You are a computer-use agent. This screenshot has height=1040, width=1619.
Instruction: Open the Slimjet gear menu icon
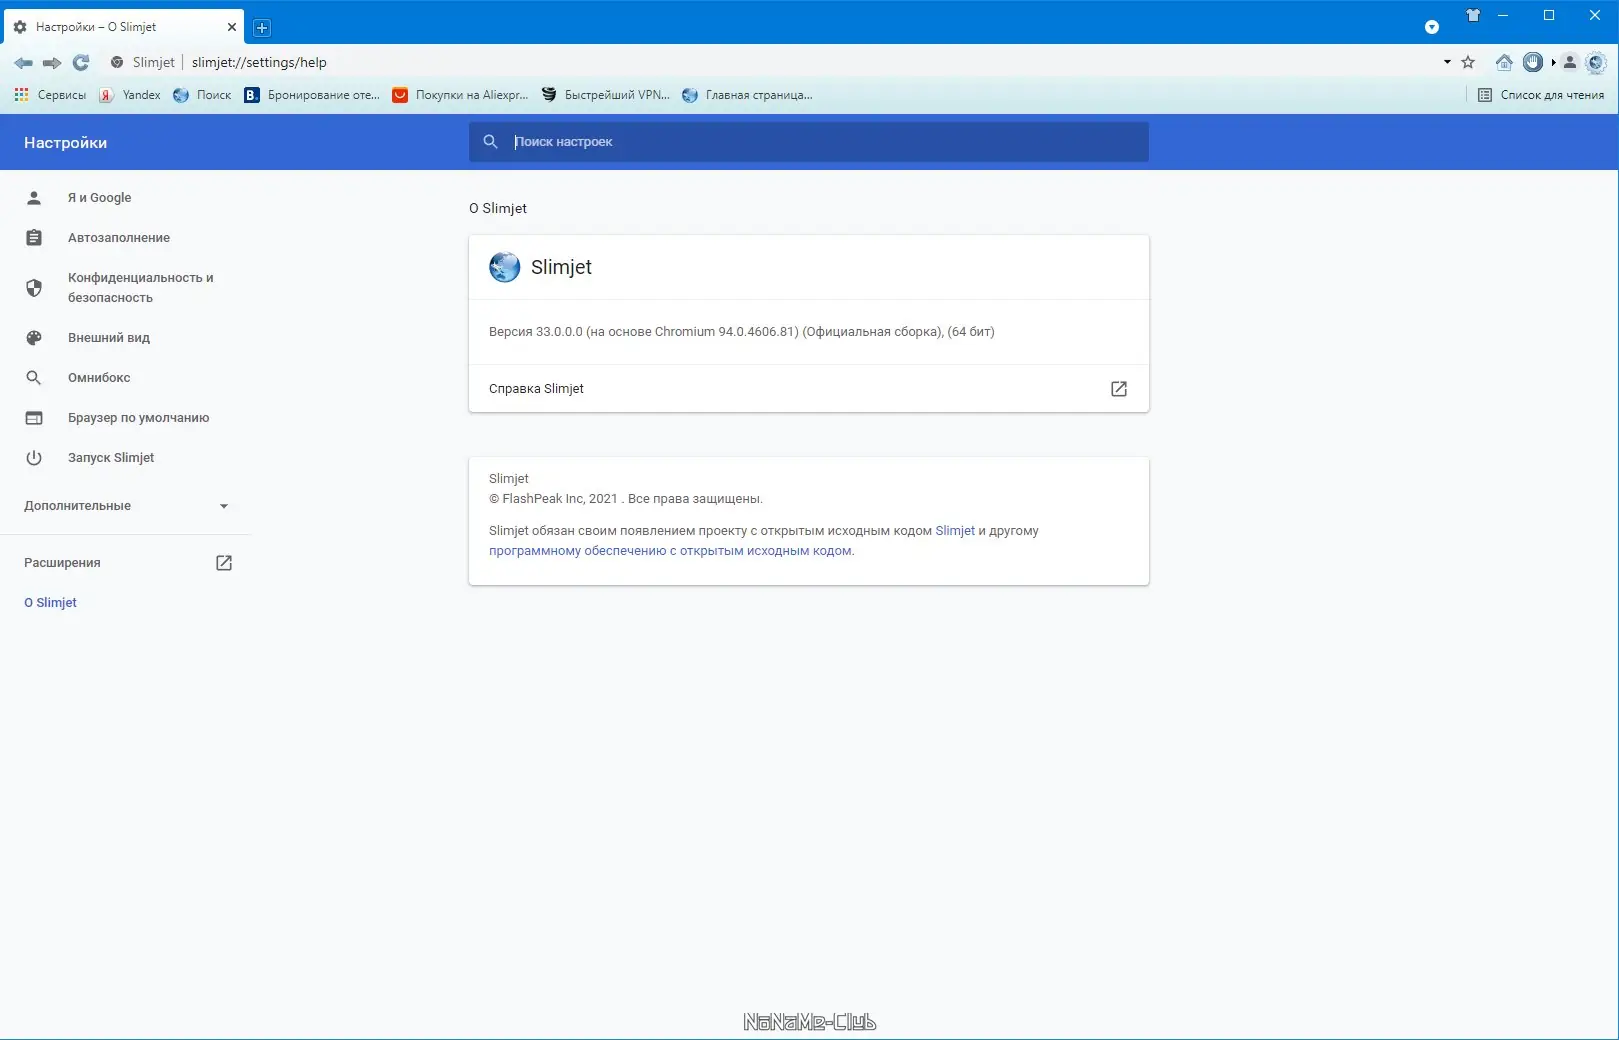click(x=1596, y=62)
